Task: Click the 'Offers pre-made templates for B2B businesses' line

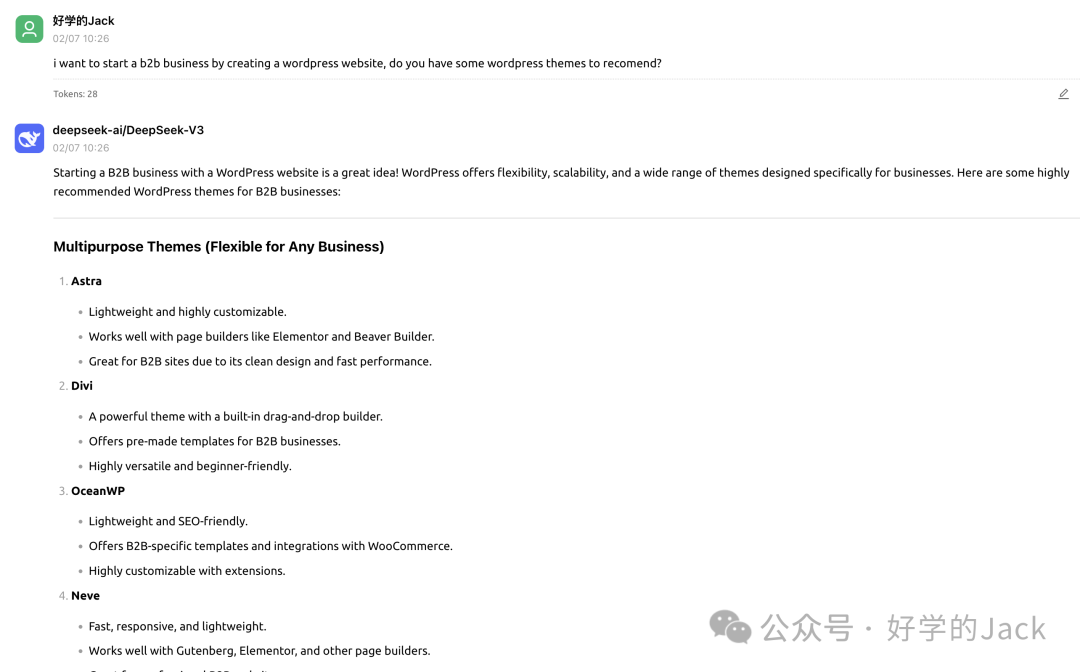Action: tap(214, 441)
